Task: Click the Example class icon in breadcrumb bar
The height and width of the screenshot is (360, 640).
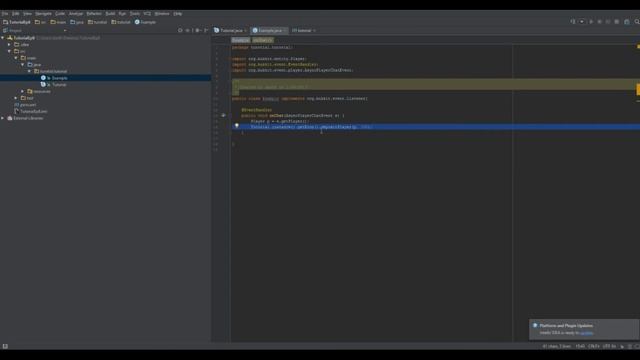Action: pos(137,22)
